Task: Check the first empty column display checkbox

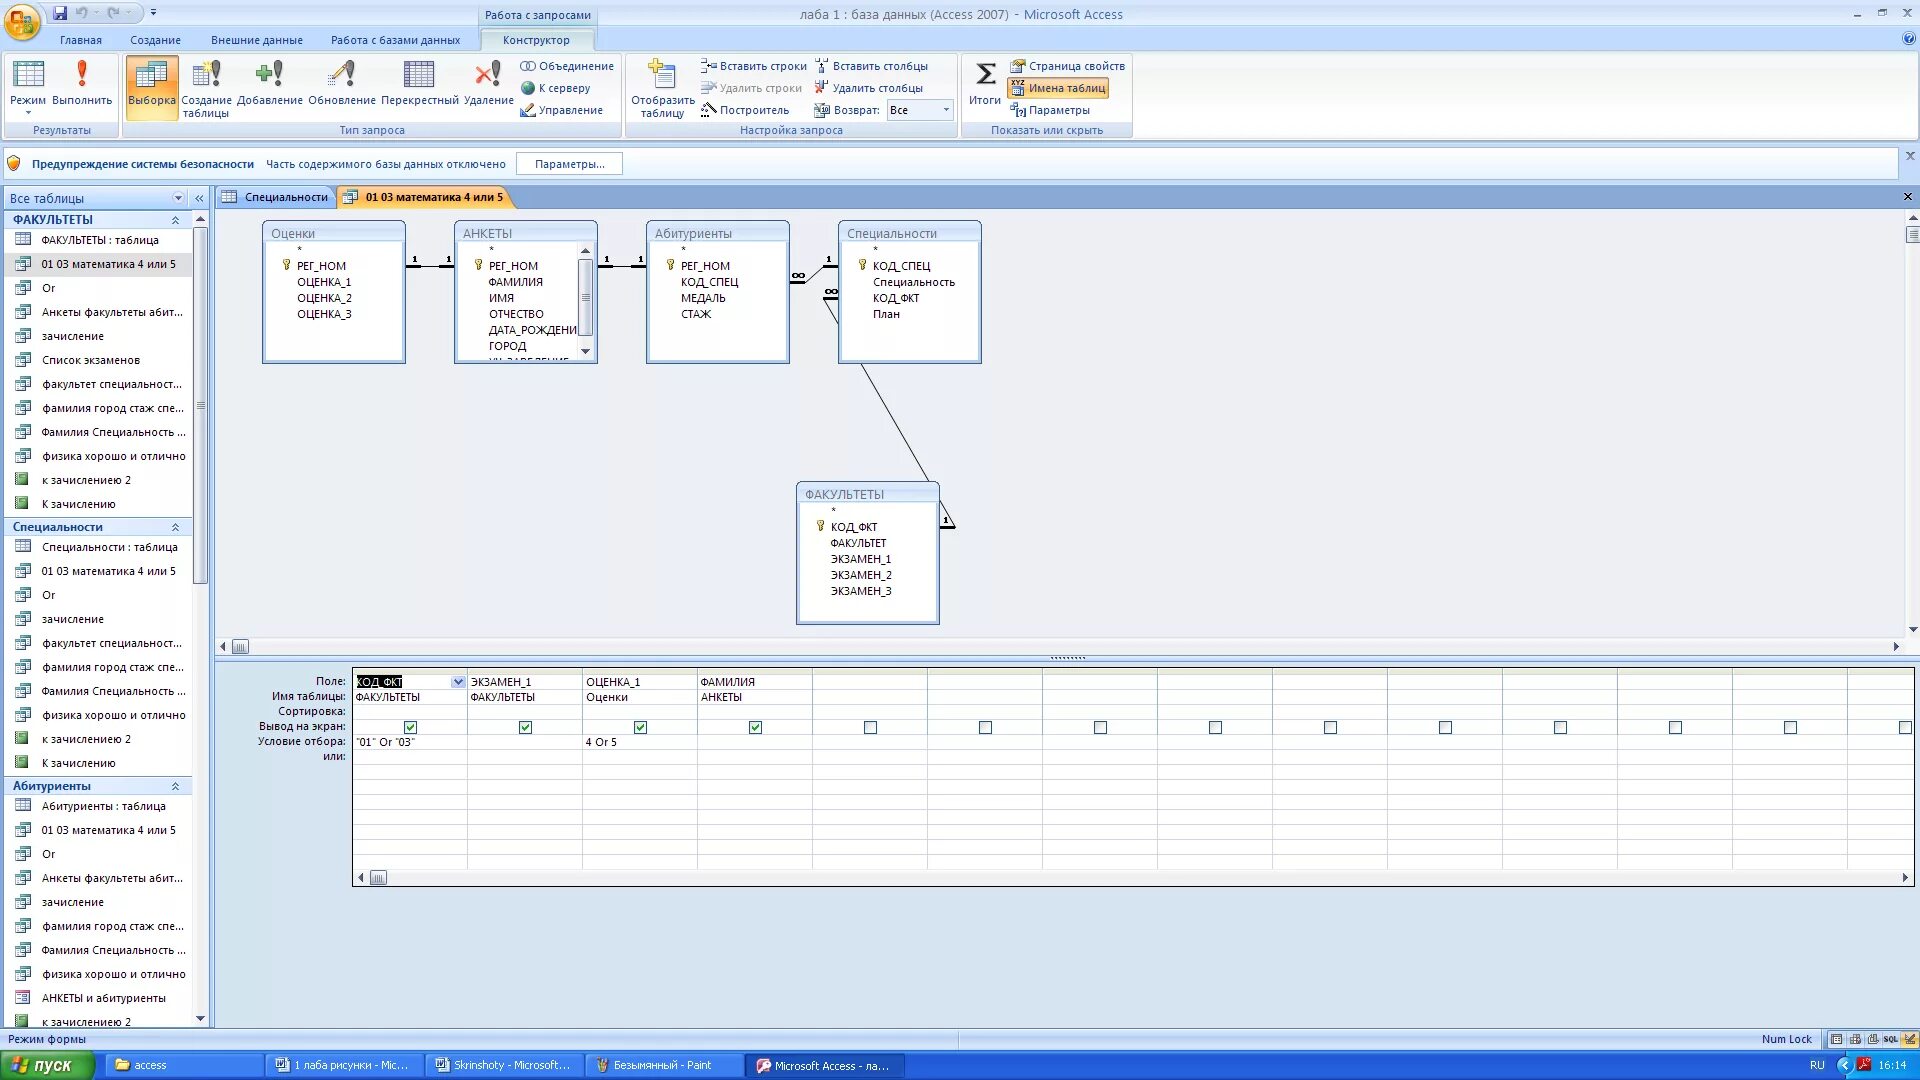Action: coord(870,727)
